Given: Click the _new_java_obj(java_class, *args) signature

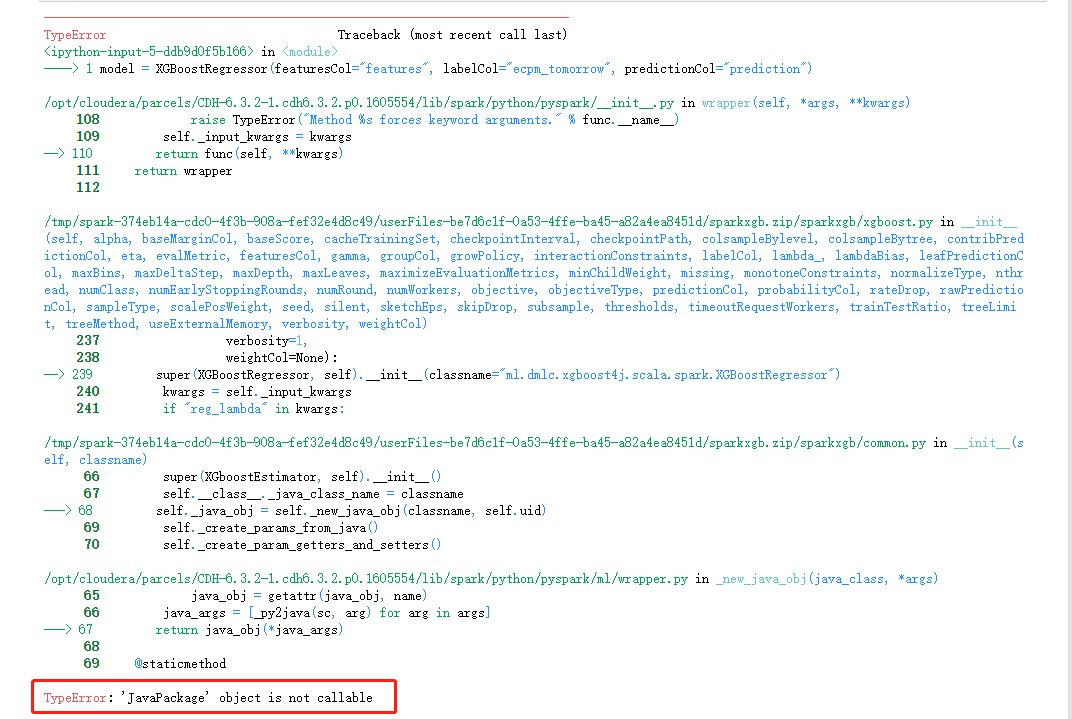Looking at the screenshot, I should click(x=827, y=579).
